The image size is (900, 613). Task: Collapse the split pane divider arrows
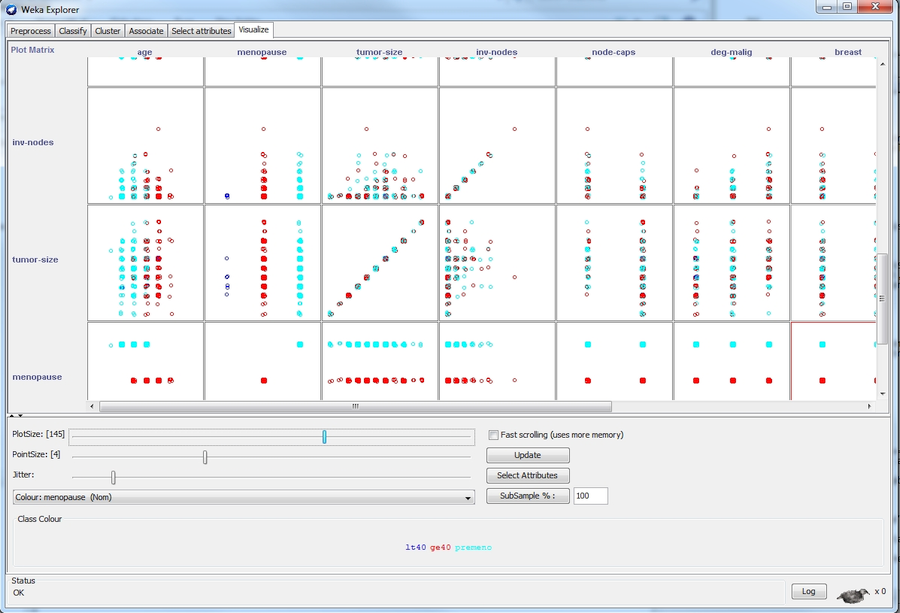(16, 415)
